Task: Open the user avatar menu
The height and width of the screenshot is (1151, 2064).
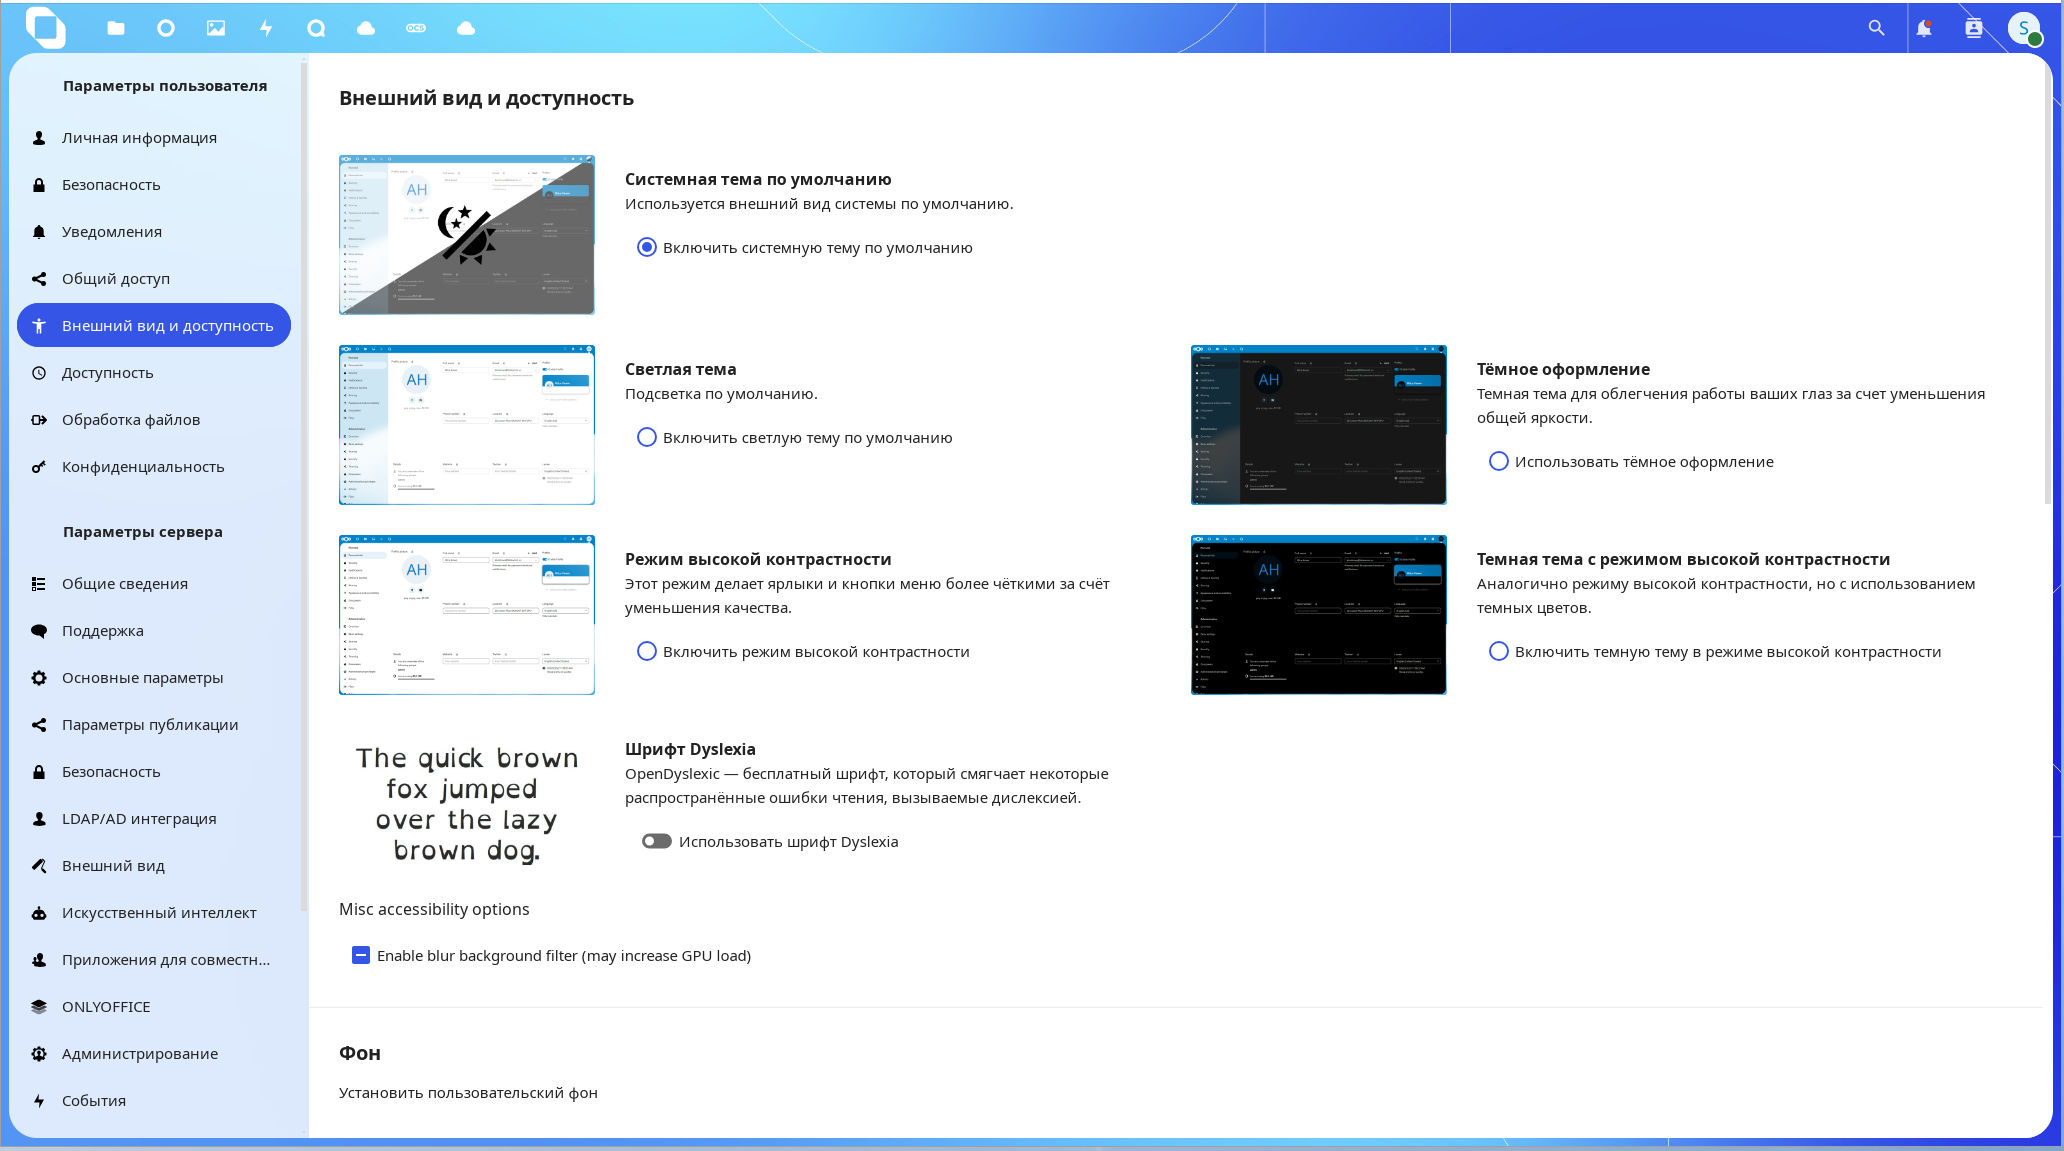Action: (2024, 28)
